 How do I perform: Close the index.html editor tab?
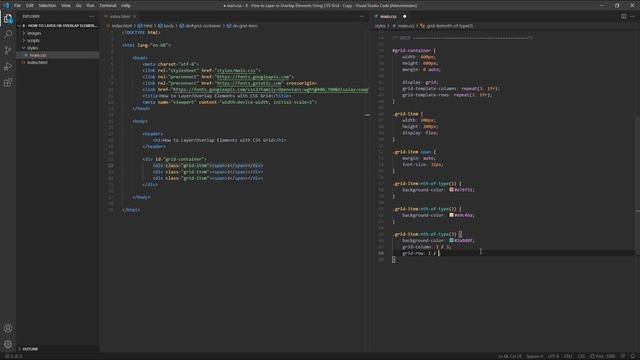[134, 16]
